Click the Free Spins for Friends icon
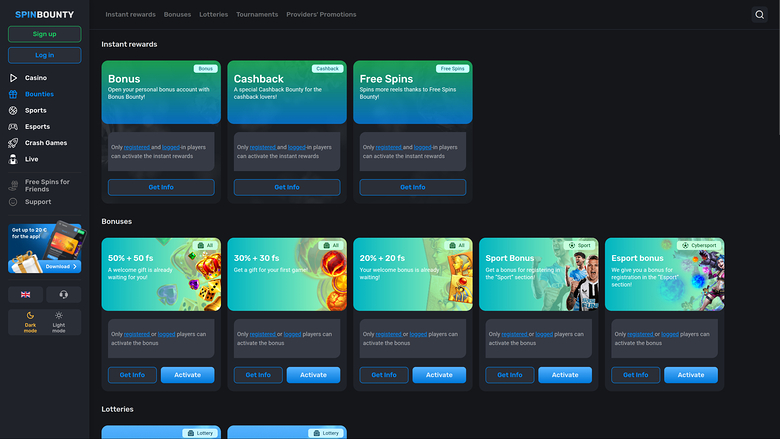This screenshot has width=780, height=439. point(13,185)
